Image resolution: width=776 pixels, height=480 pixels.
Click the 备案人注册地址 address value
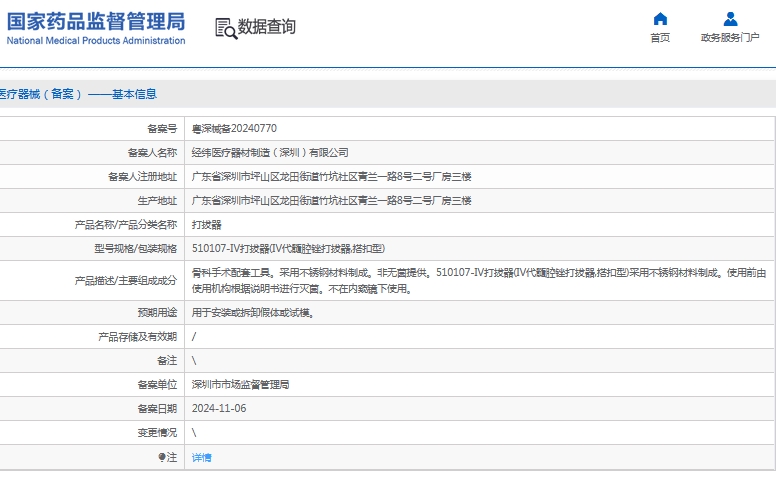point(332,177)
